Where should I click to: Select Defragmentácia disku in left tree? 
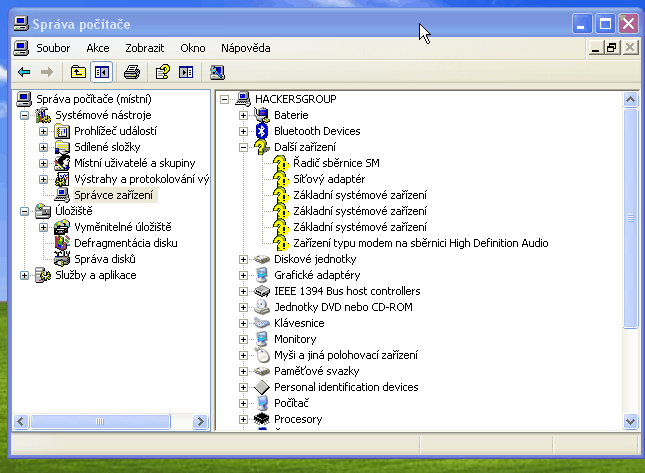pyautogui.click(x=125, y=243)
